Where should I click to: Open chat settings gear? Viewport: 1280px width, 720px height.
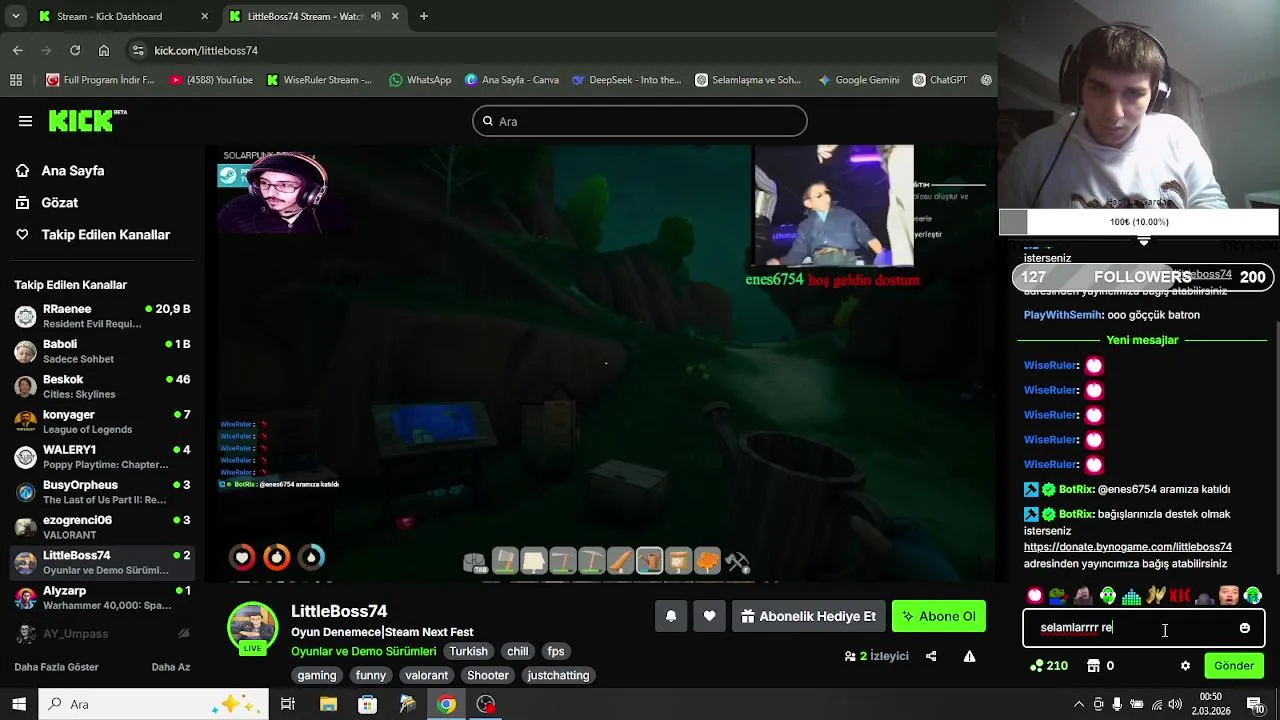coord(1185,666)
